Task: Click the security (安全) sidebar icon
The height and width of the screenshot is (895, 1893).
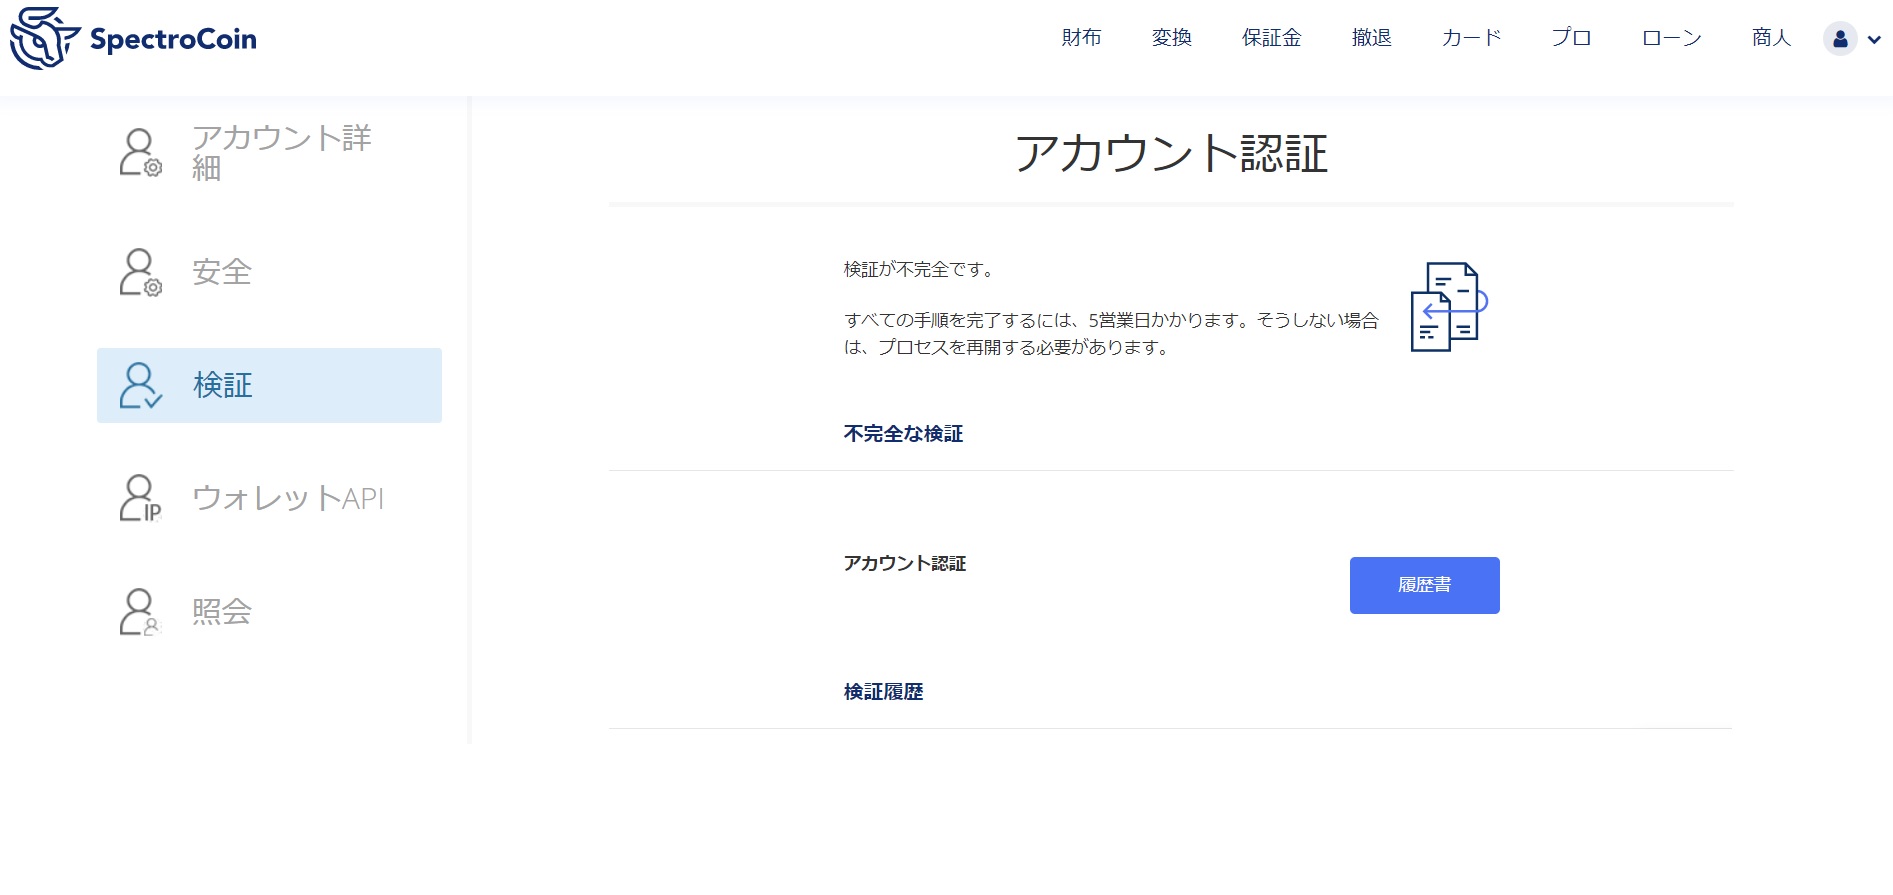Action: (140, 273)
